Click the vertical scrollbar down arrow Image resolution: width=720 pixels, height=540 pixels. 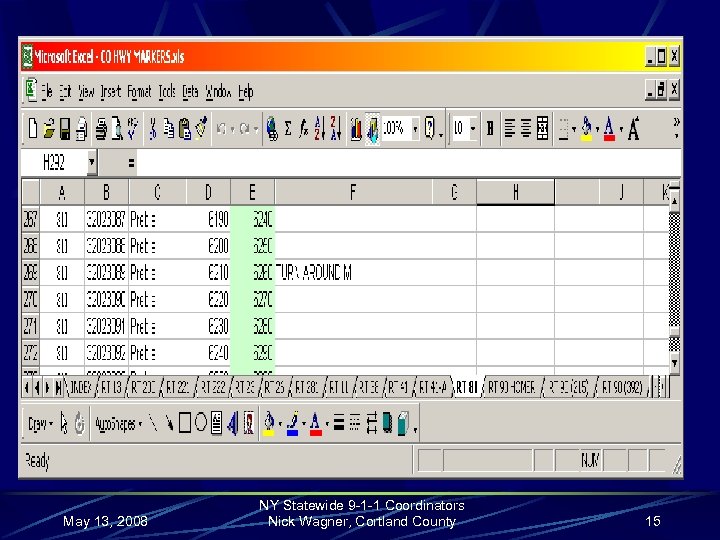674,363
